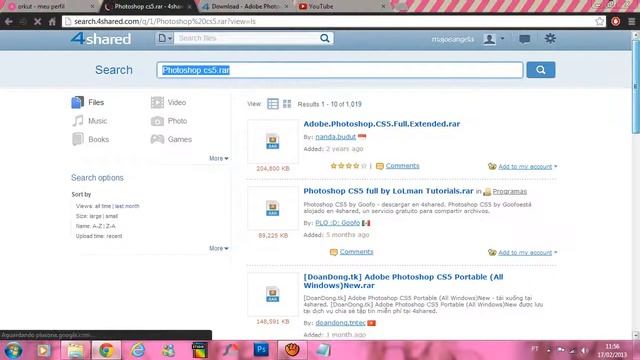Viewport: 640px width, 360px height.
Task: Select the Books category
Action: [90, 139]
